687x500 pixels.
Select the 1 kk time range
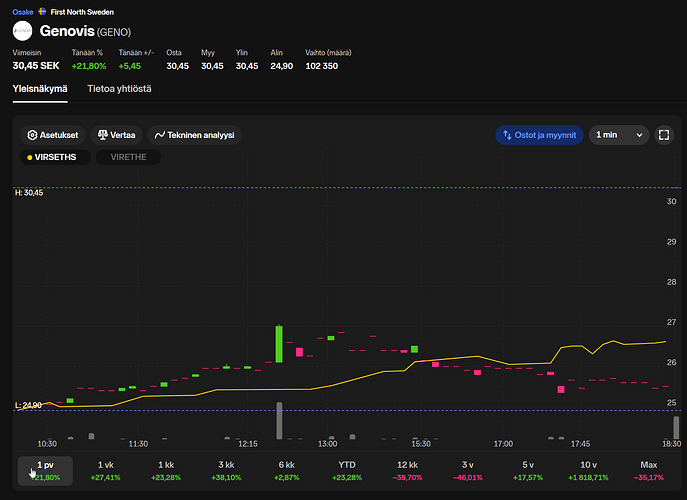166,471
